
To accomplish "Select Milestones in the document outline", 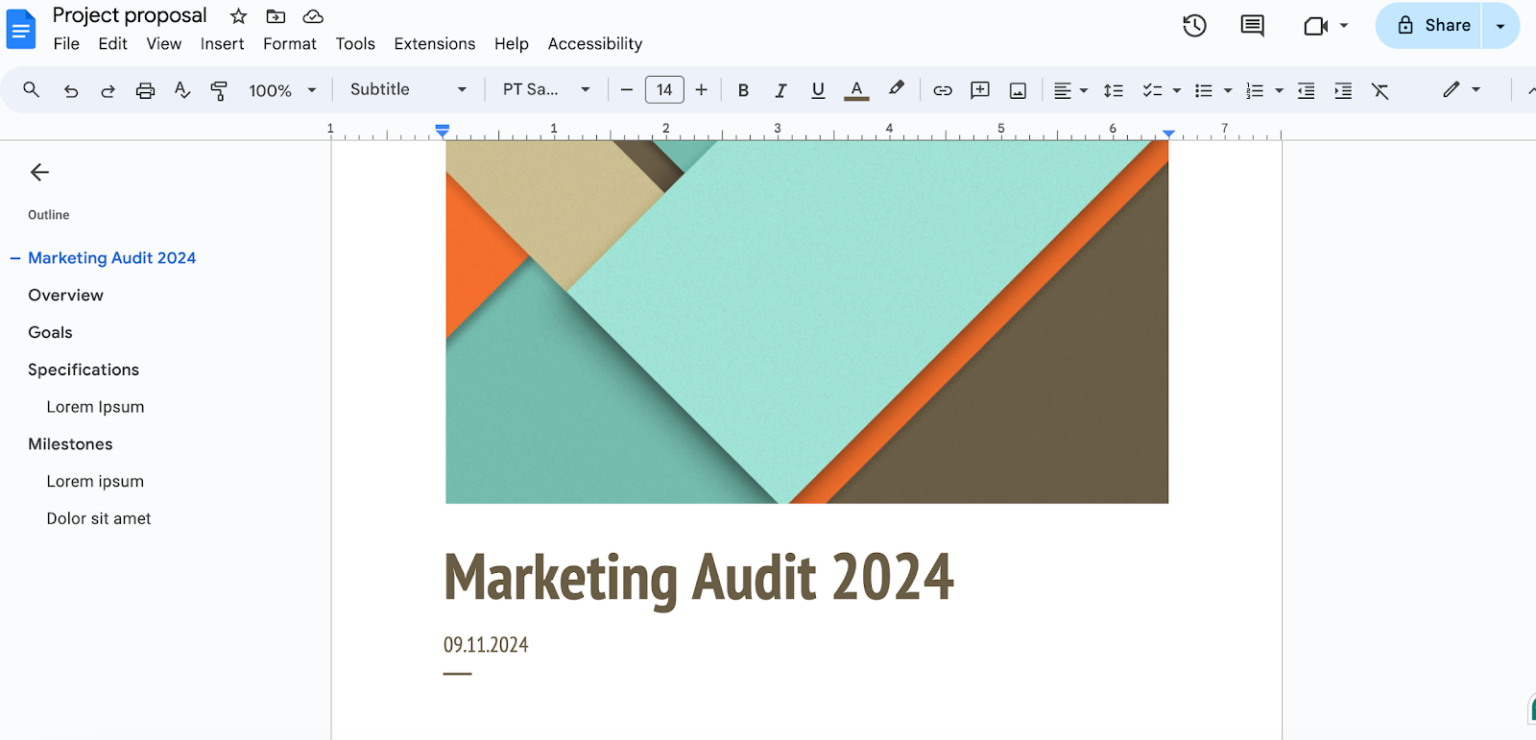I will point(70,444).
